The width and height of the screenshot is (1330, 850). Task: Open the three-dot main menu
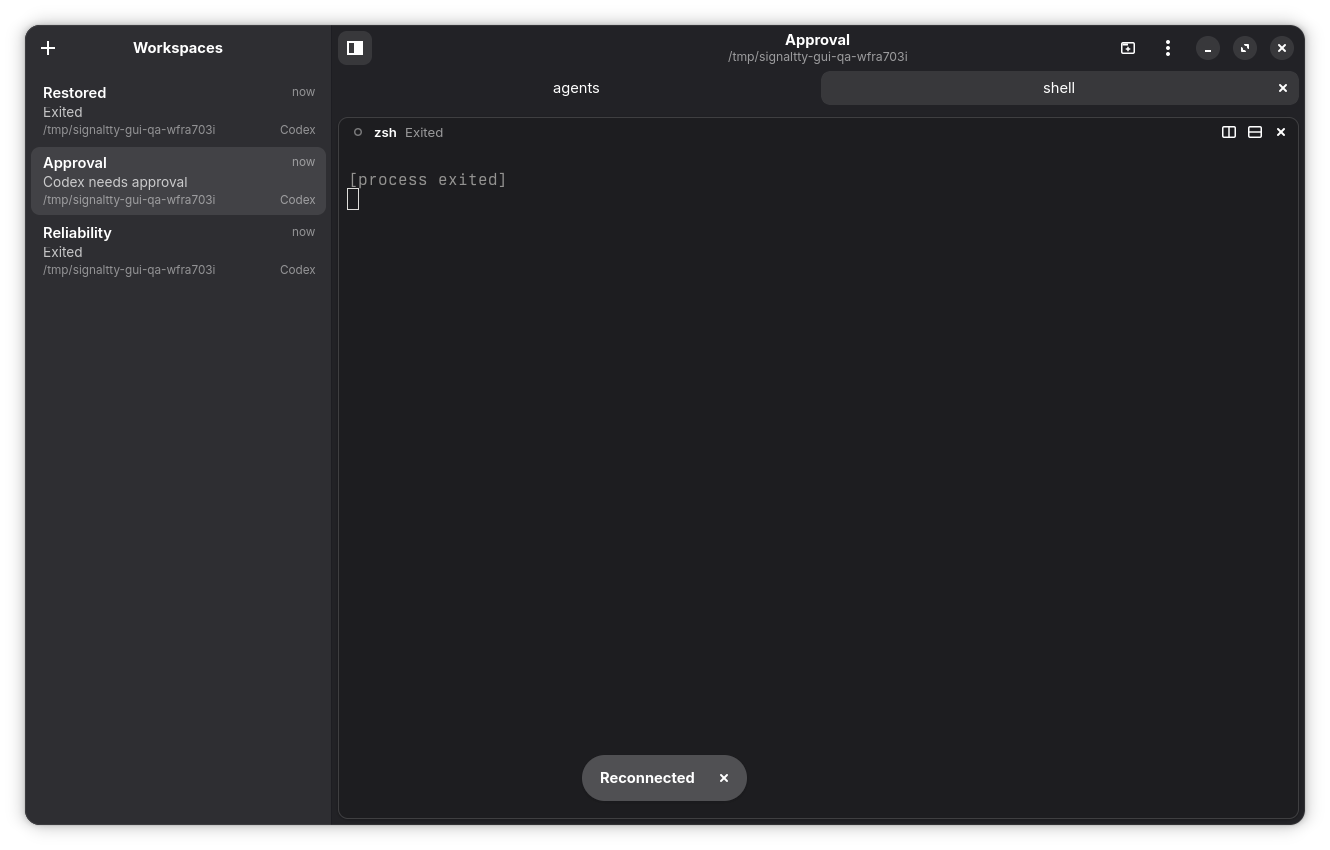(1167, 48)
